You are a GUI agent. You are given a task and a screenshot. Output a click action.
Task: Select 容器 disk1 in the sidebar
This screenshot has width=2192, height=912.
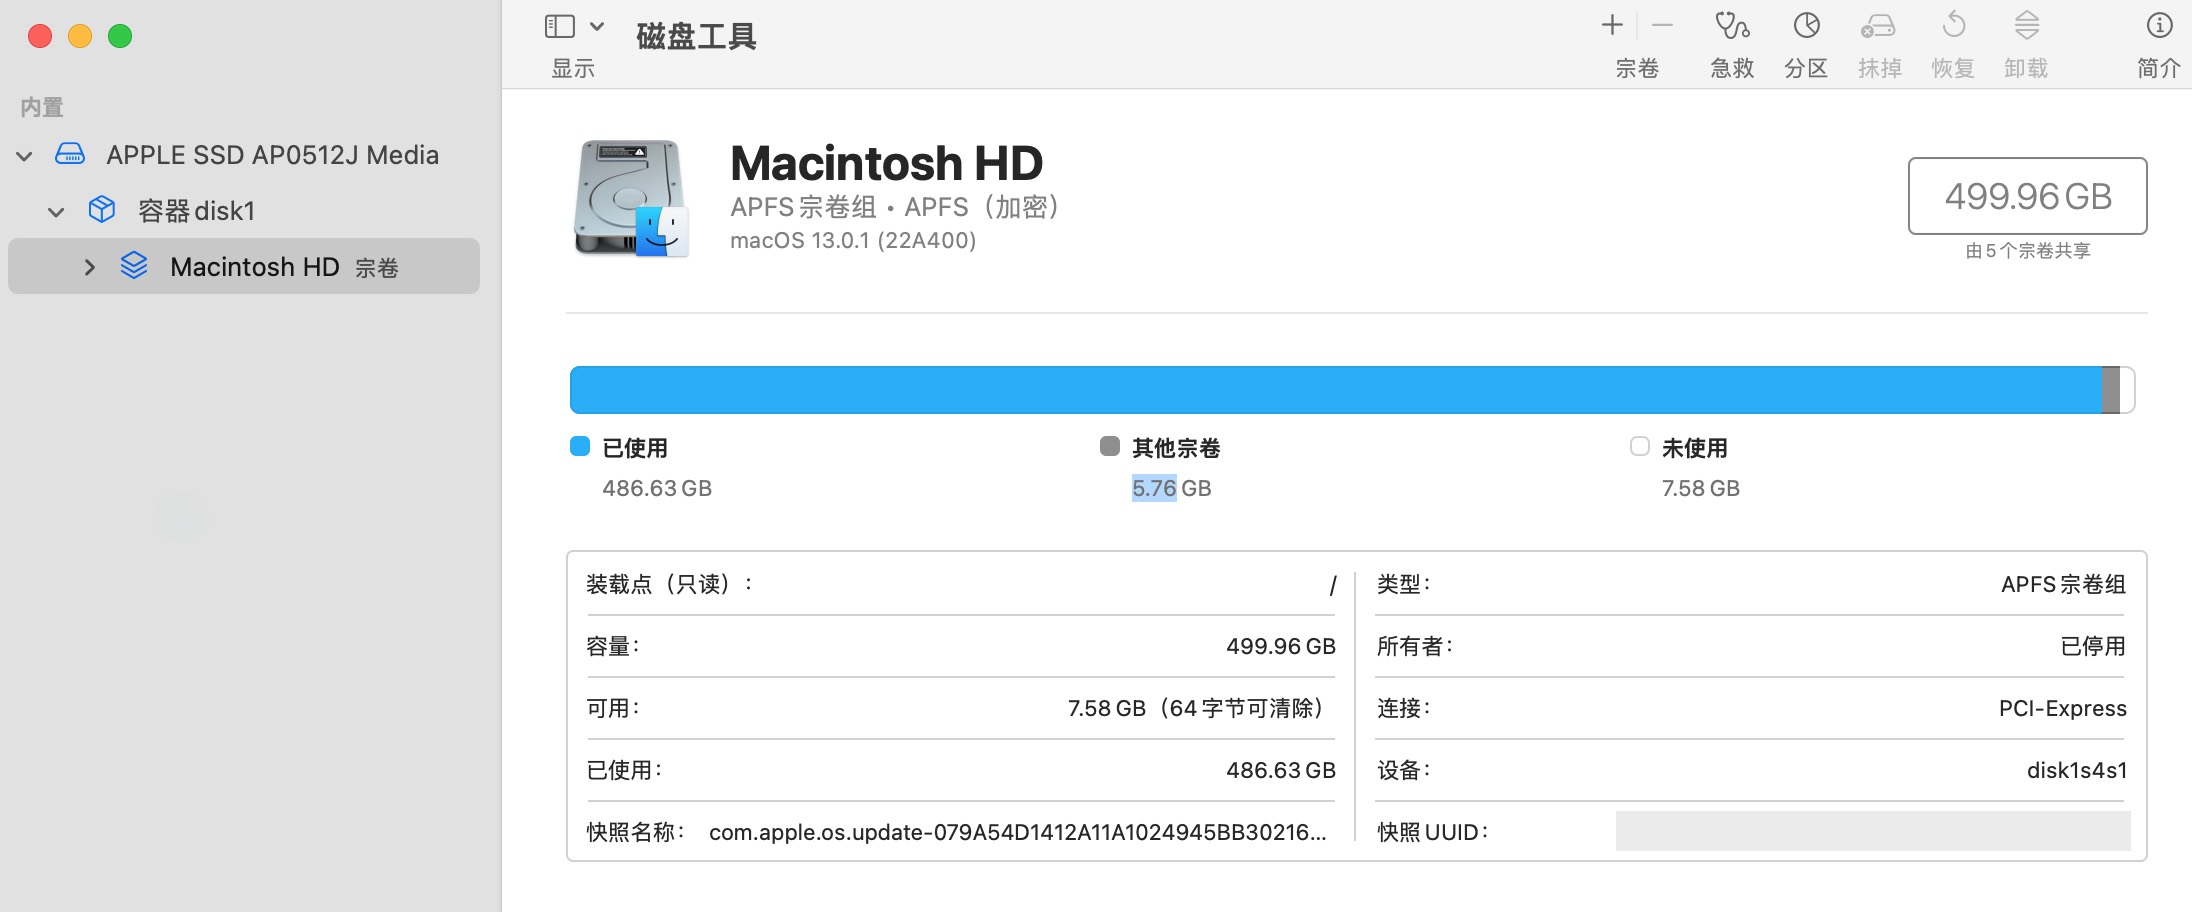[x=196, y=211]
